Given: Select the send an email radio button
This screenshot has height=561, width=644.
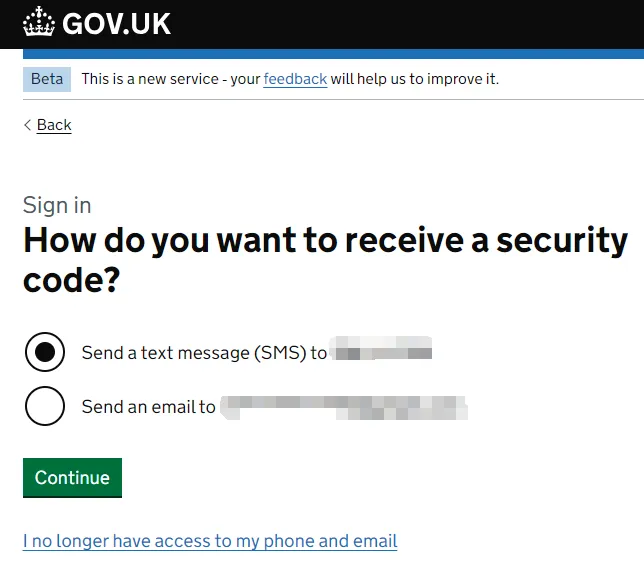Looking at the screenshot, I should [x=45, y=406].
